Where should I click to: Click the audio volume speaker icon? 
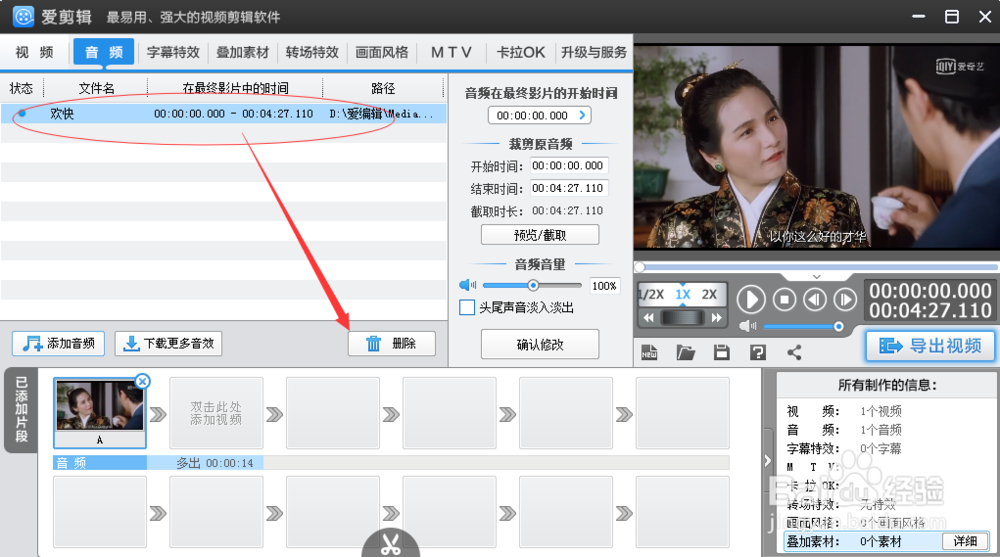click(467, 285)
